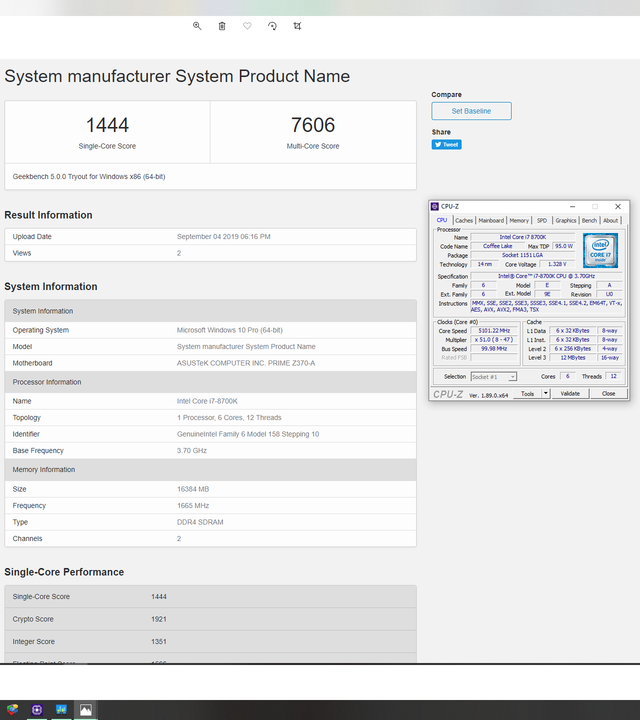Click the 3.70 GHz base frequency value
640x720 pixels.
pyautogui.click(x=192, y=450)
